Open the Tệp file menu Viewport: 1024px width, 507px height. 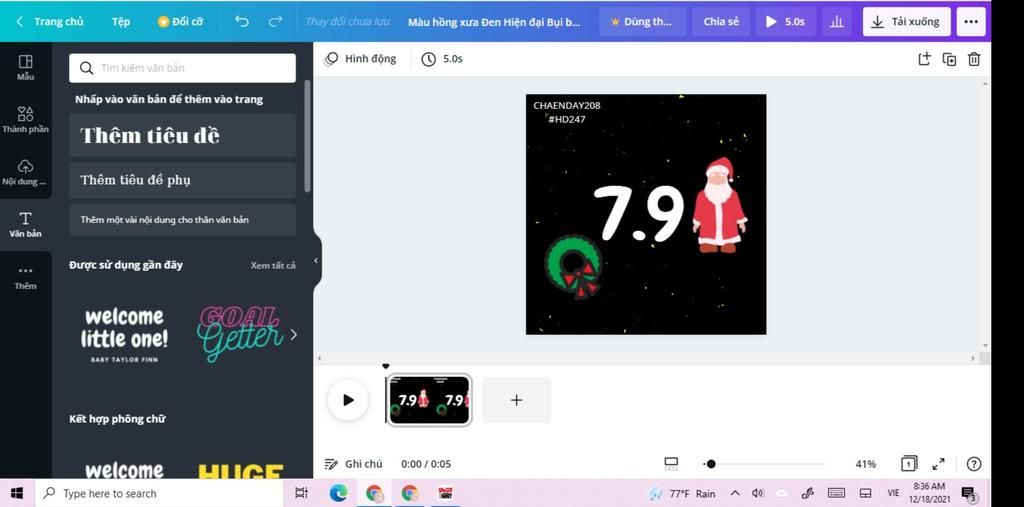tap(121, 22)
